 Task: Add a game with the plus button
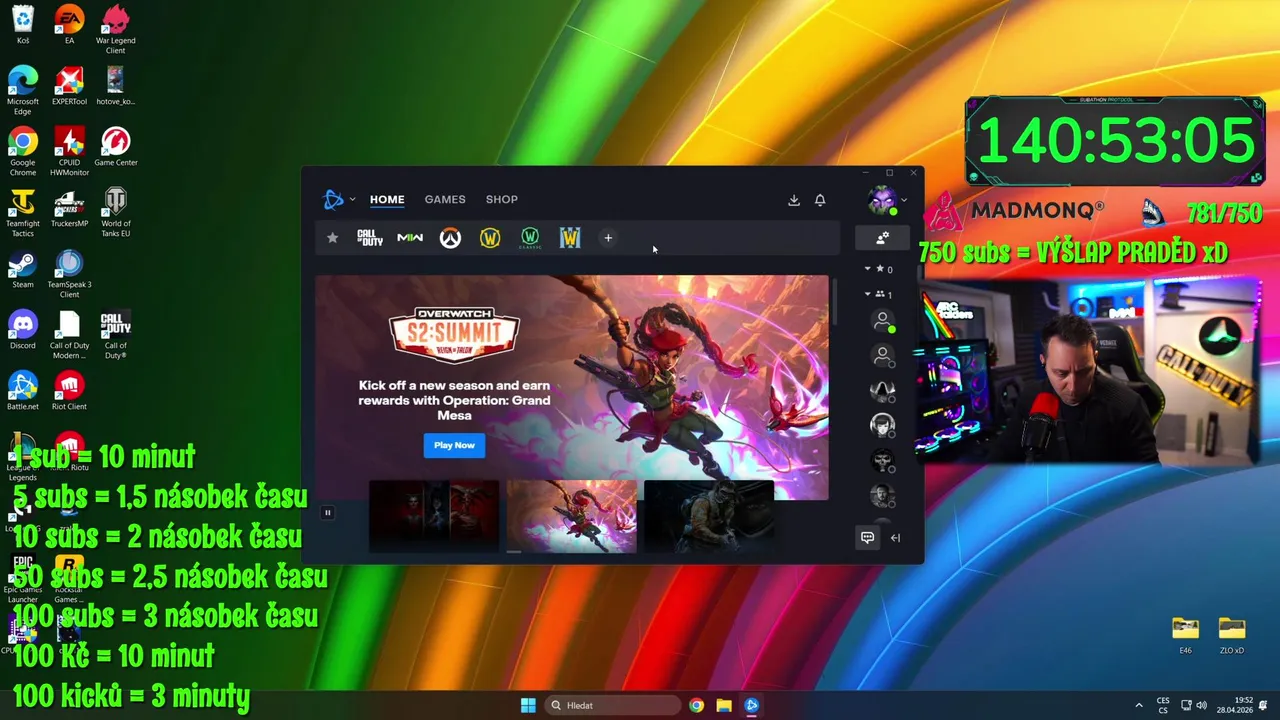[x=608, y=238]
